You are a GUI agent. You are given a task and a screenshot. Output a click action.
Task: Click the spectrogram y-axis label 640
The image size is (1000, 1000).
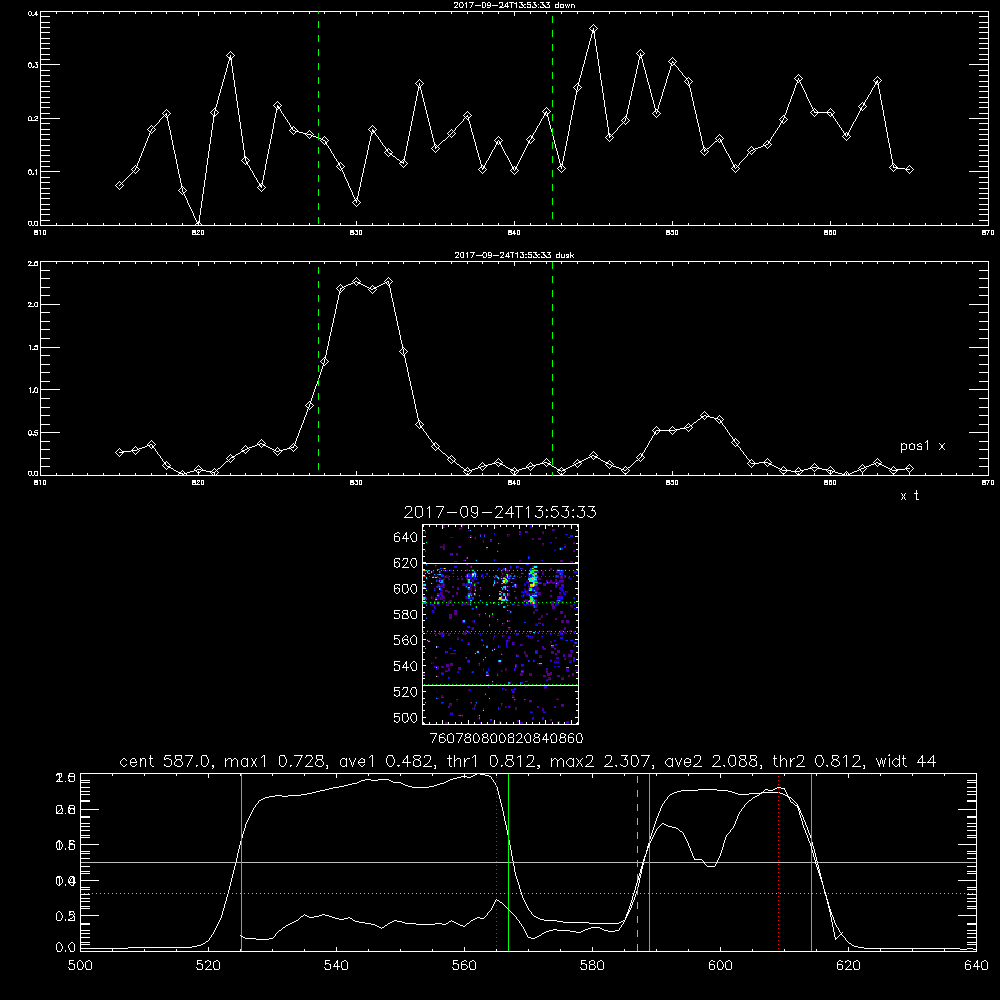coord(406,538)
